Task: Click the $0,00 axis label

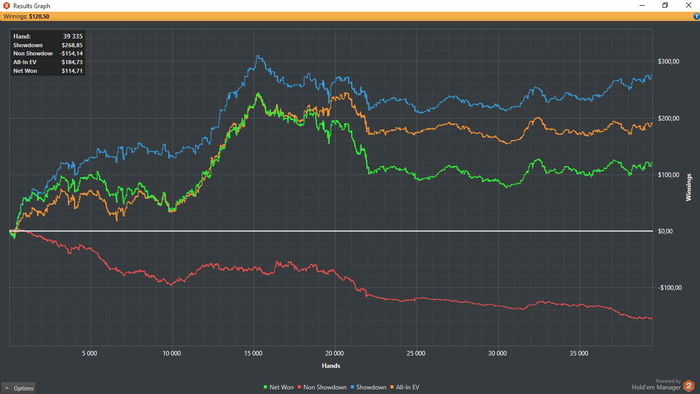Action: [665, 231]
